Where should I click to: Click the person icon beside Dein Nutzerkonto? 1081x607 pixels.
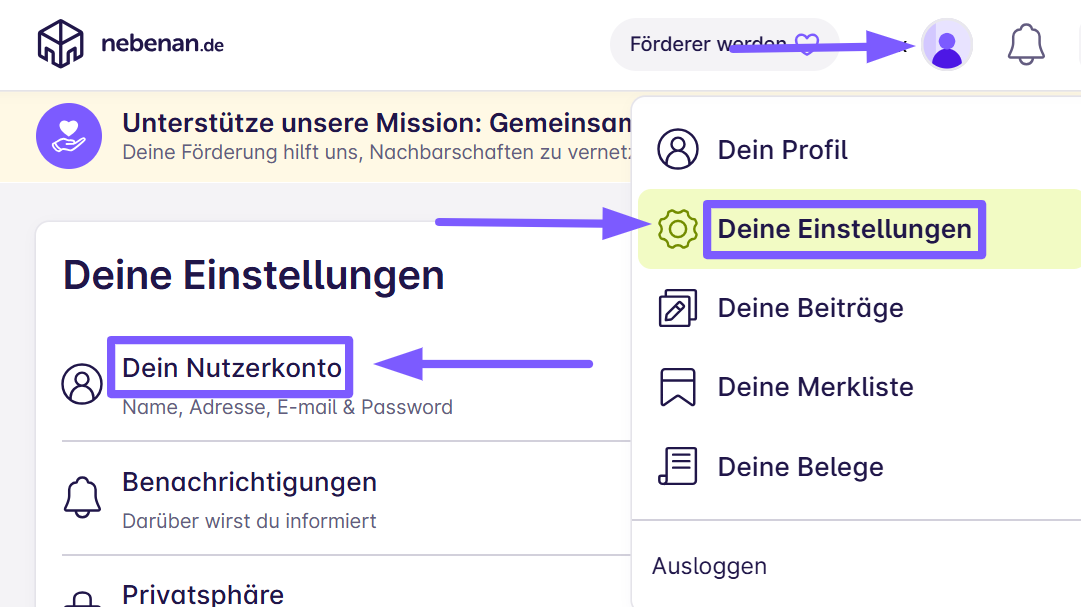point(82,384)
